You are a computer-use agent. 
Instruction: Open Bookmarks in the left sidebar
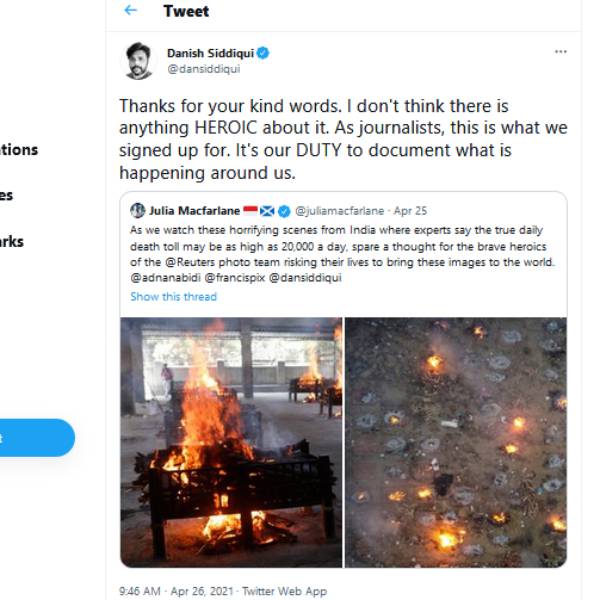(x=12, y=241)
